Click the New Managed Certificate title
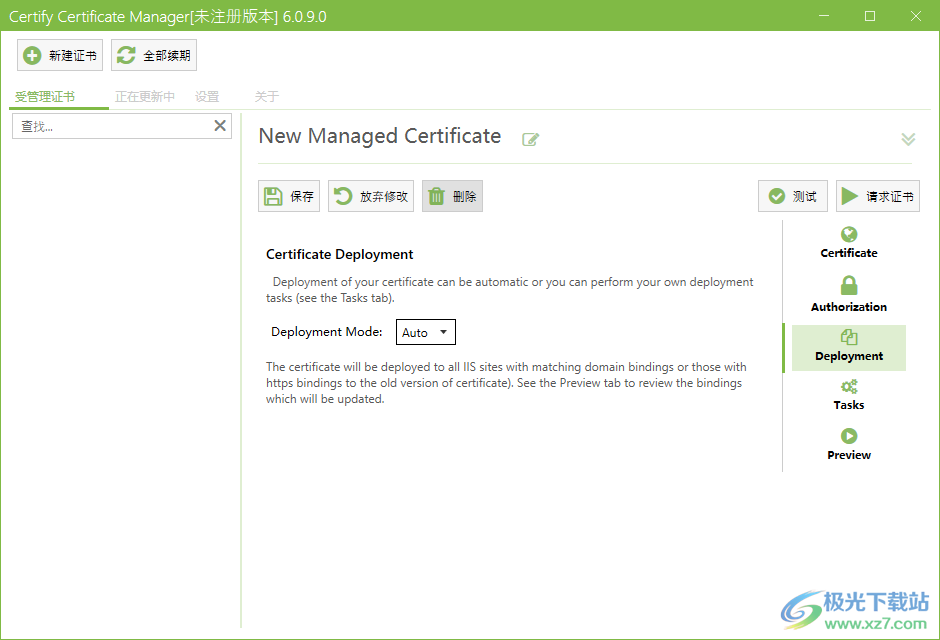 tap(379, 136)
